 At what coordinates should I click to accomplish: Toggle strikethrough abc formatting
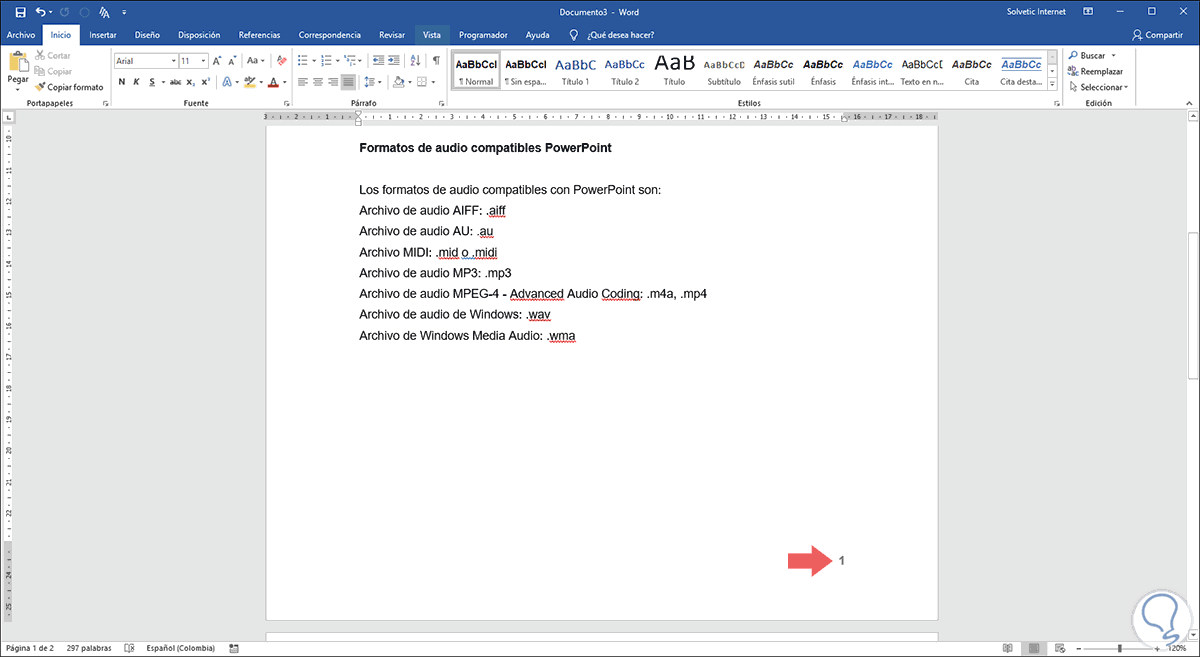[x=176, y=82]
